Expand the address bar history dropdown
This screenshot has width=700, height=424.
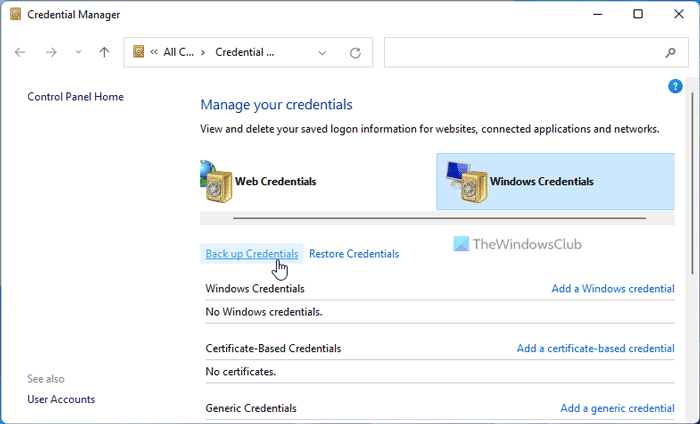click(x=321, y=53)
